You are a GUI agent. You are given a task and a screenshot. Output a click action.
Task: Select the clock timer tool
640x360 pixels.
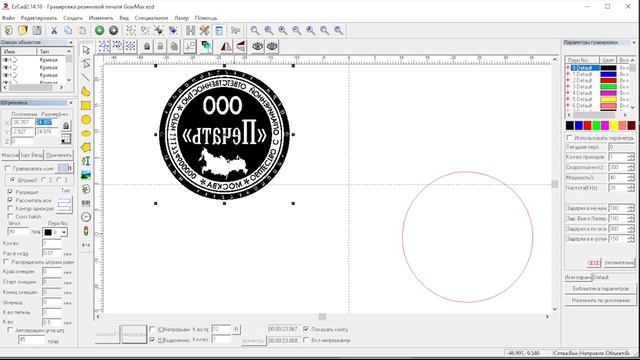(86, 217)
